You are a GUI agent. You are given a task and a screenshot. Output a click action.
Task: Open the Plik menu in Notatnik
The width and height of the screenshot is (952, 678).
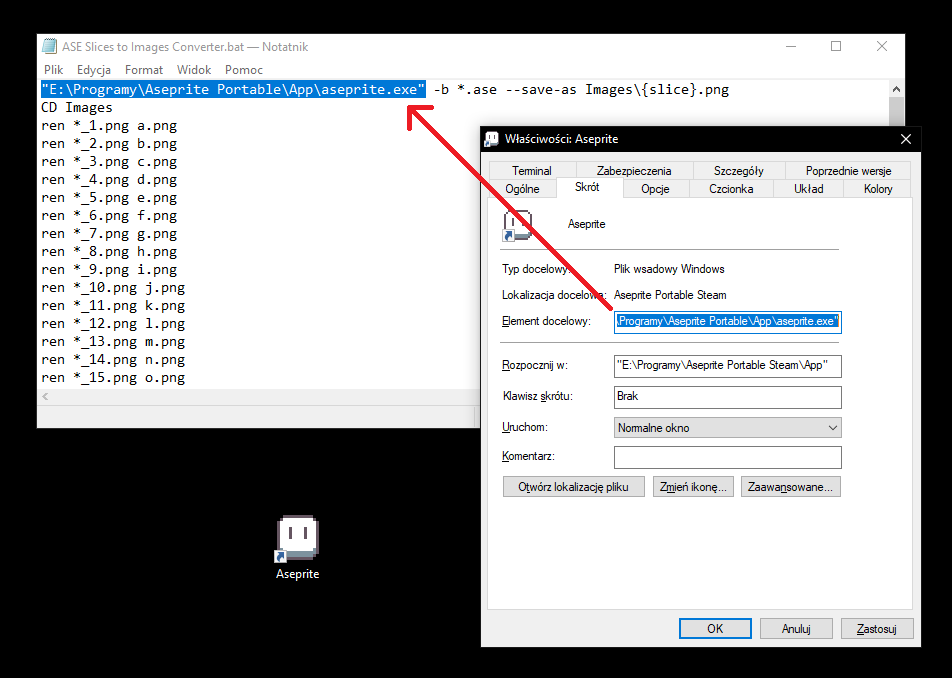point(53,70)
